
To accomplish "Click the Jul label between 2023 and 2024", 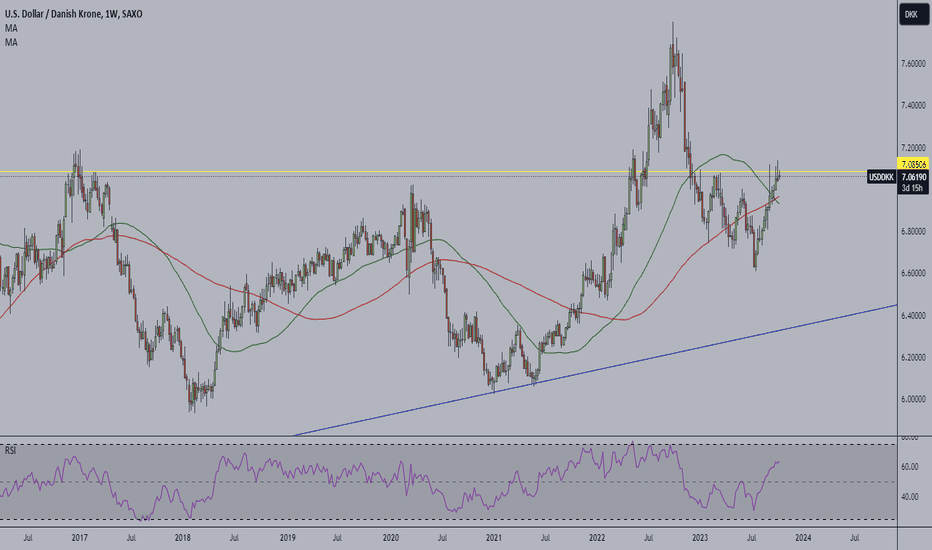I will pyautogui.click(x=751, y=538).
